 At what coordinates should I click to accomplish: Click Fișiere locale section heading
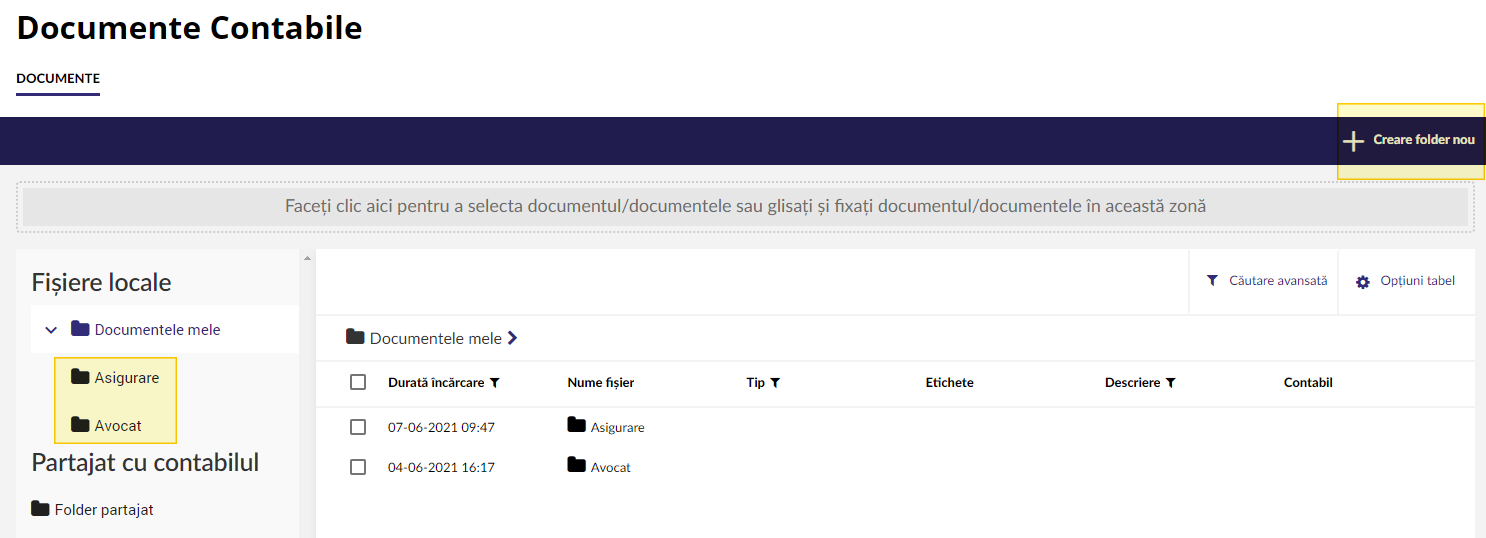102,282
